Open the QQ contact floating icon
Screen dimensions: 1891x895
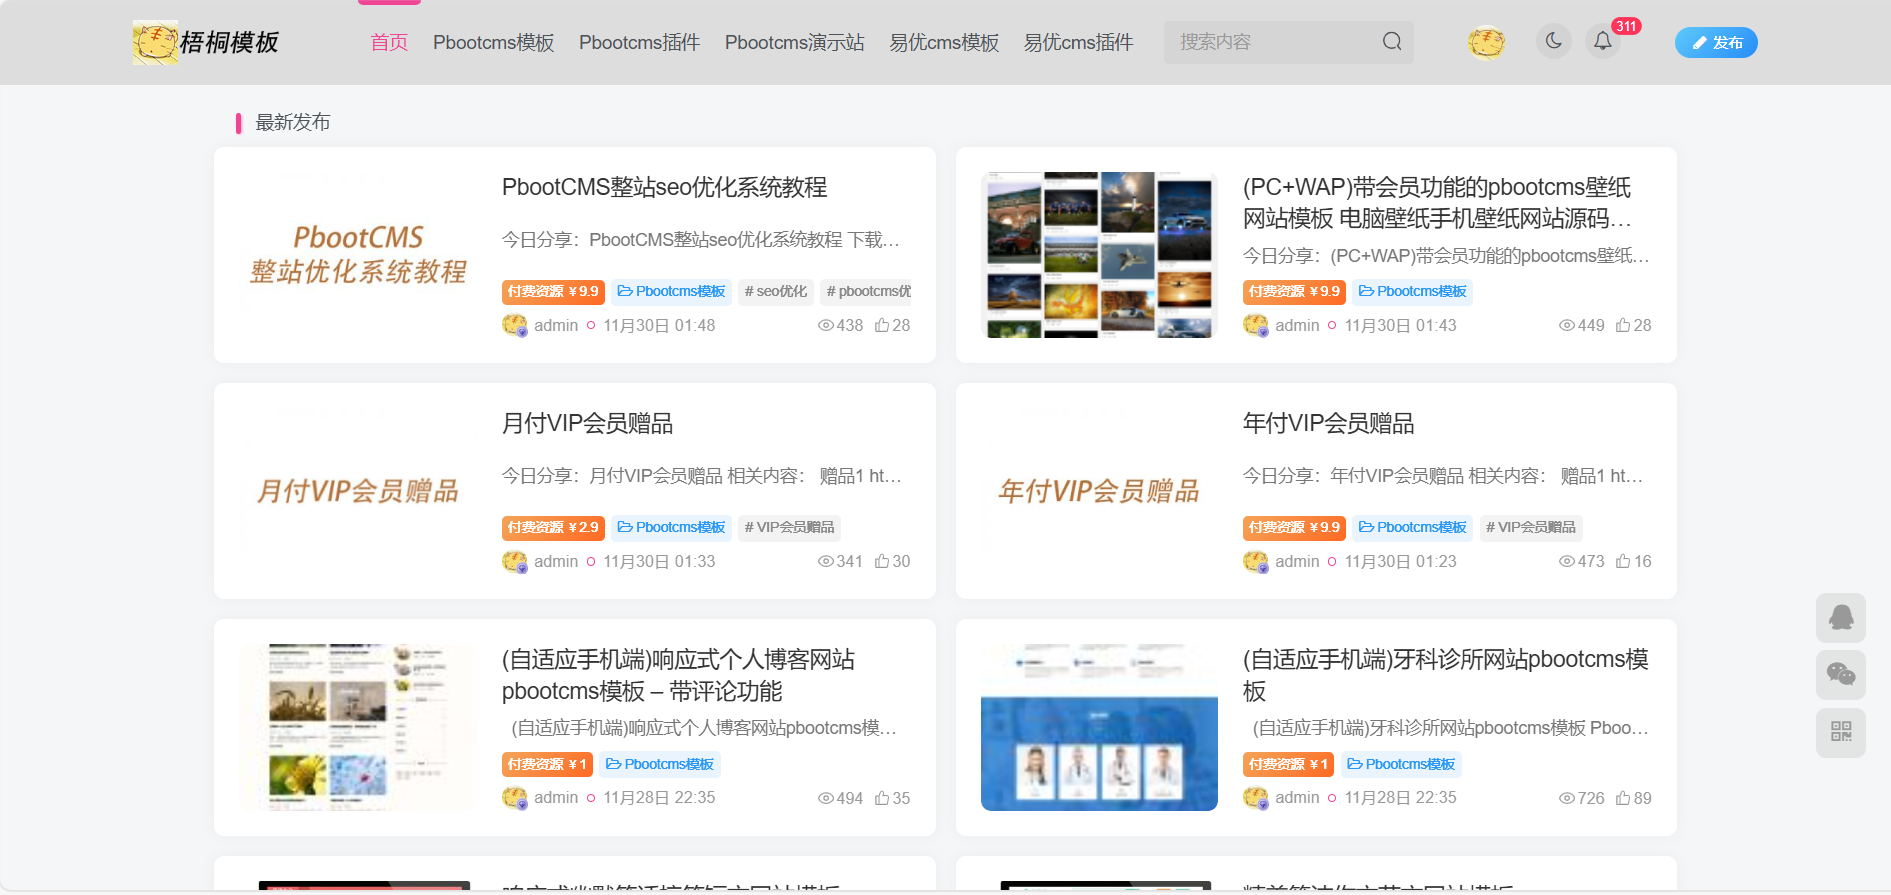pyautogui.click(x=1841, y=618)
